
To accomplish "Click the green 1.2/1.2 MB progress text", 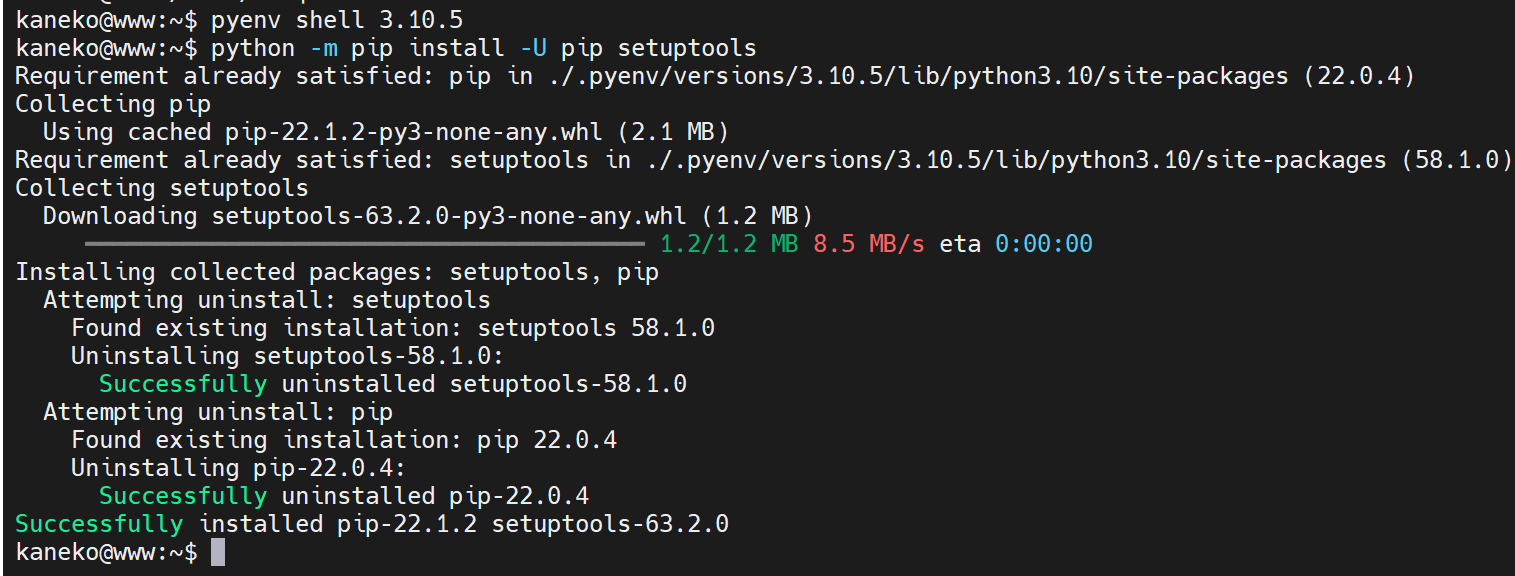I will click(x=729, y=244).
